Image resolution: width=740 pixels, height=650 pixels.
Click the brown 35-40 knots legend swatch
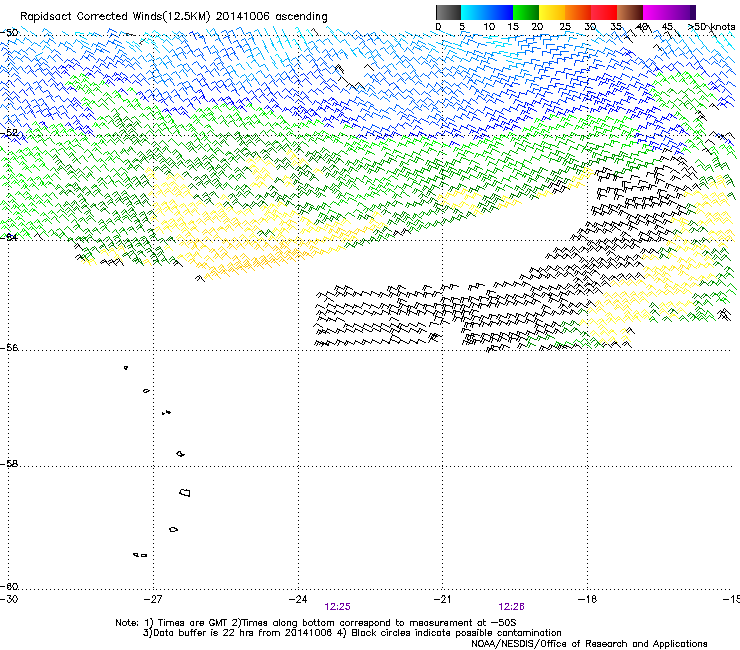click(x=630, y=12)
